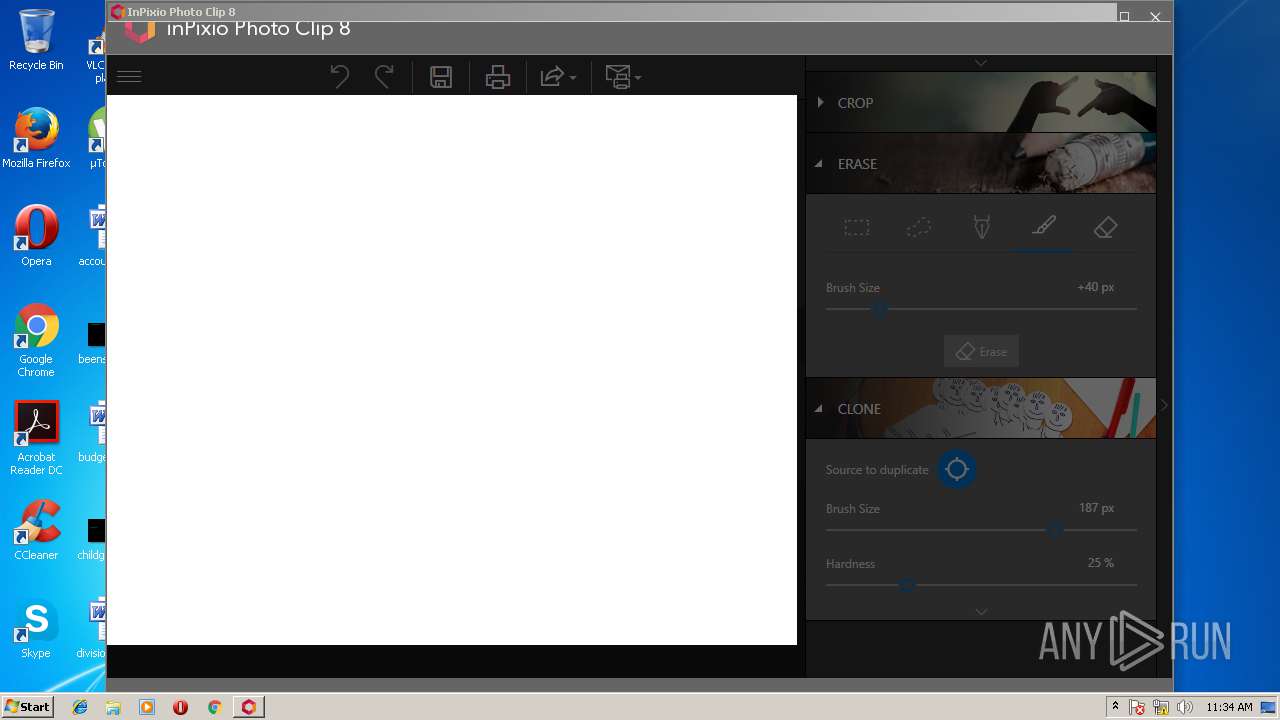Show hidden system tray icons

(1116, 707)
